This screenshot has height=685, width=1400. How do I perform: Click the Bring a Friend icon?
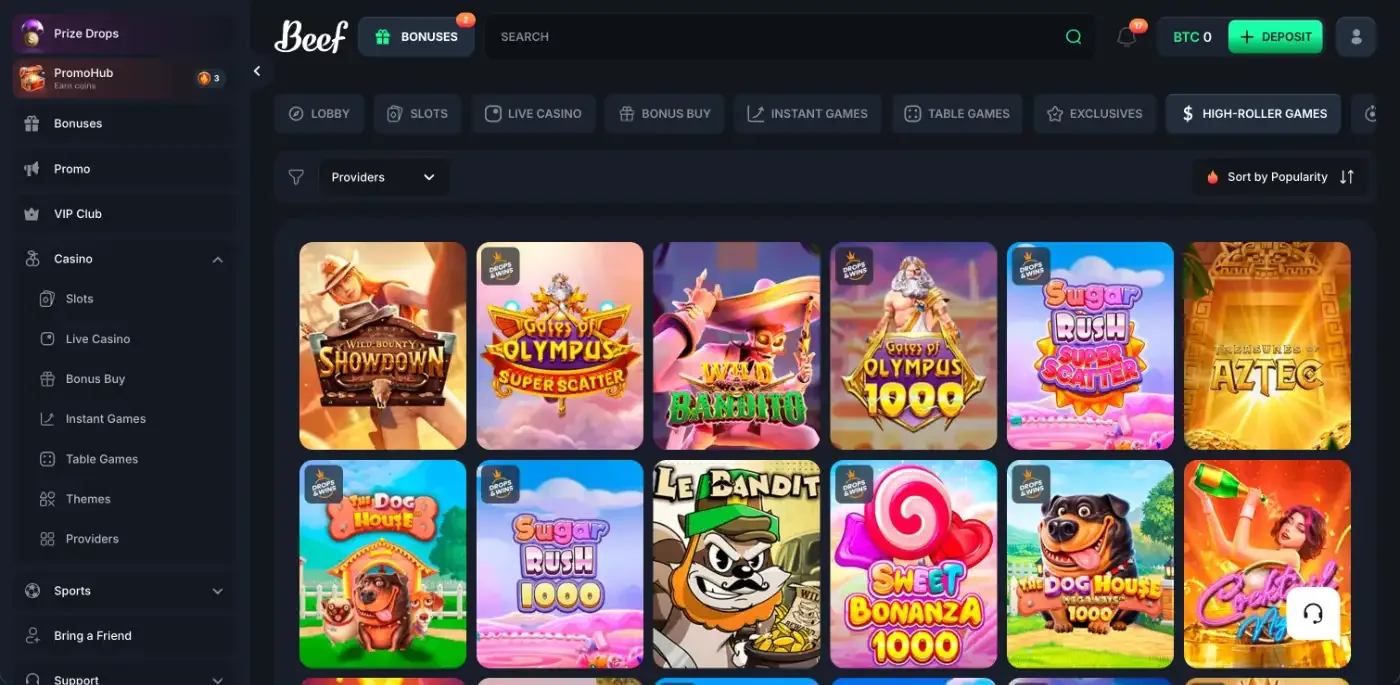32,636
